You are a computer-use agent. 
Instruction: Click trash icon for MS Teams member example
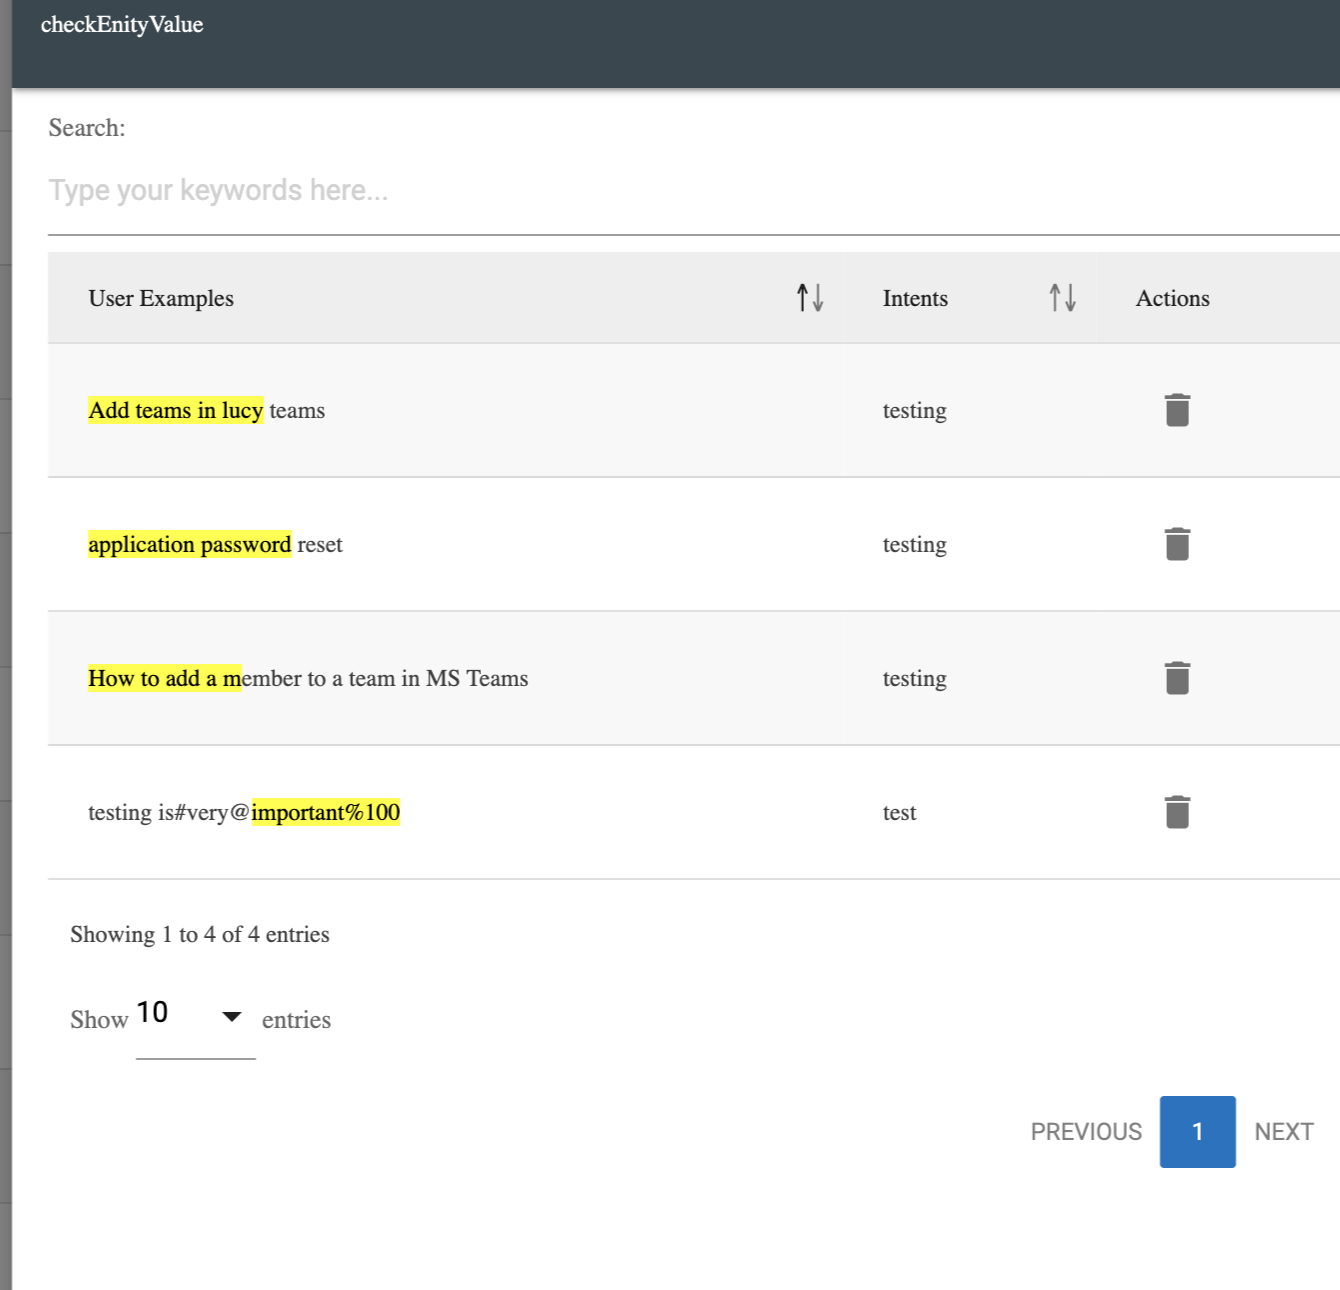[1177, 678]
